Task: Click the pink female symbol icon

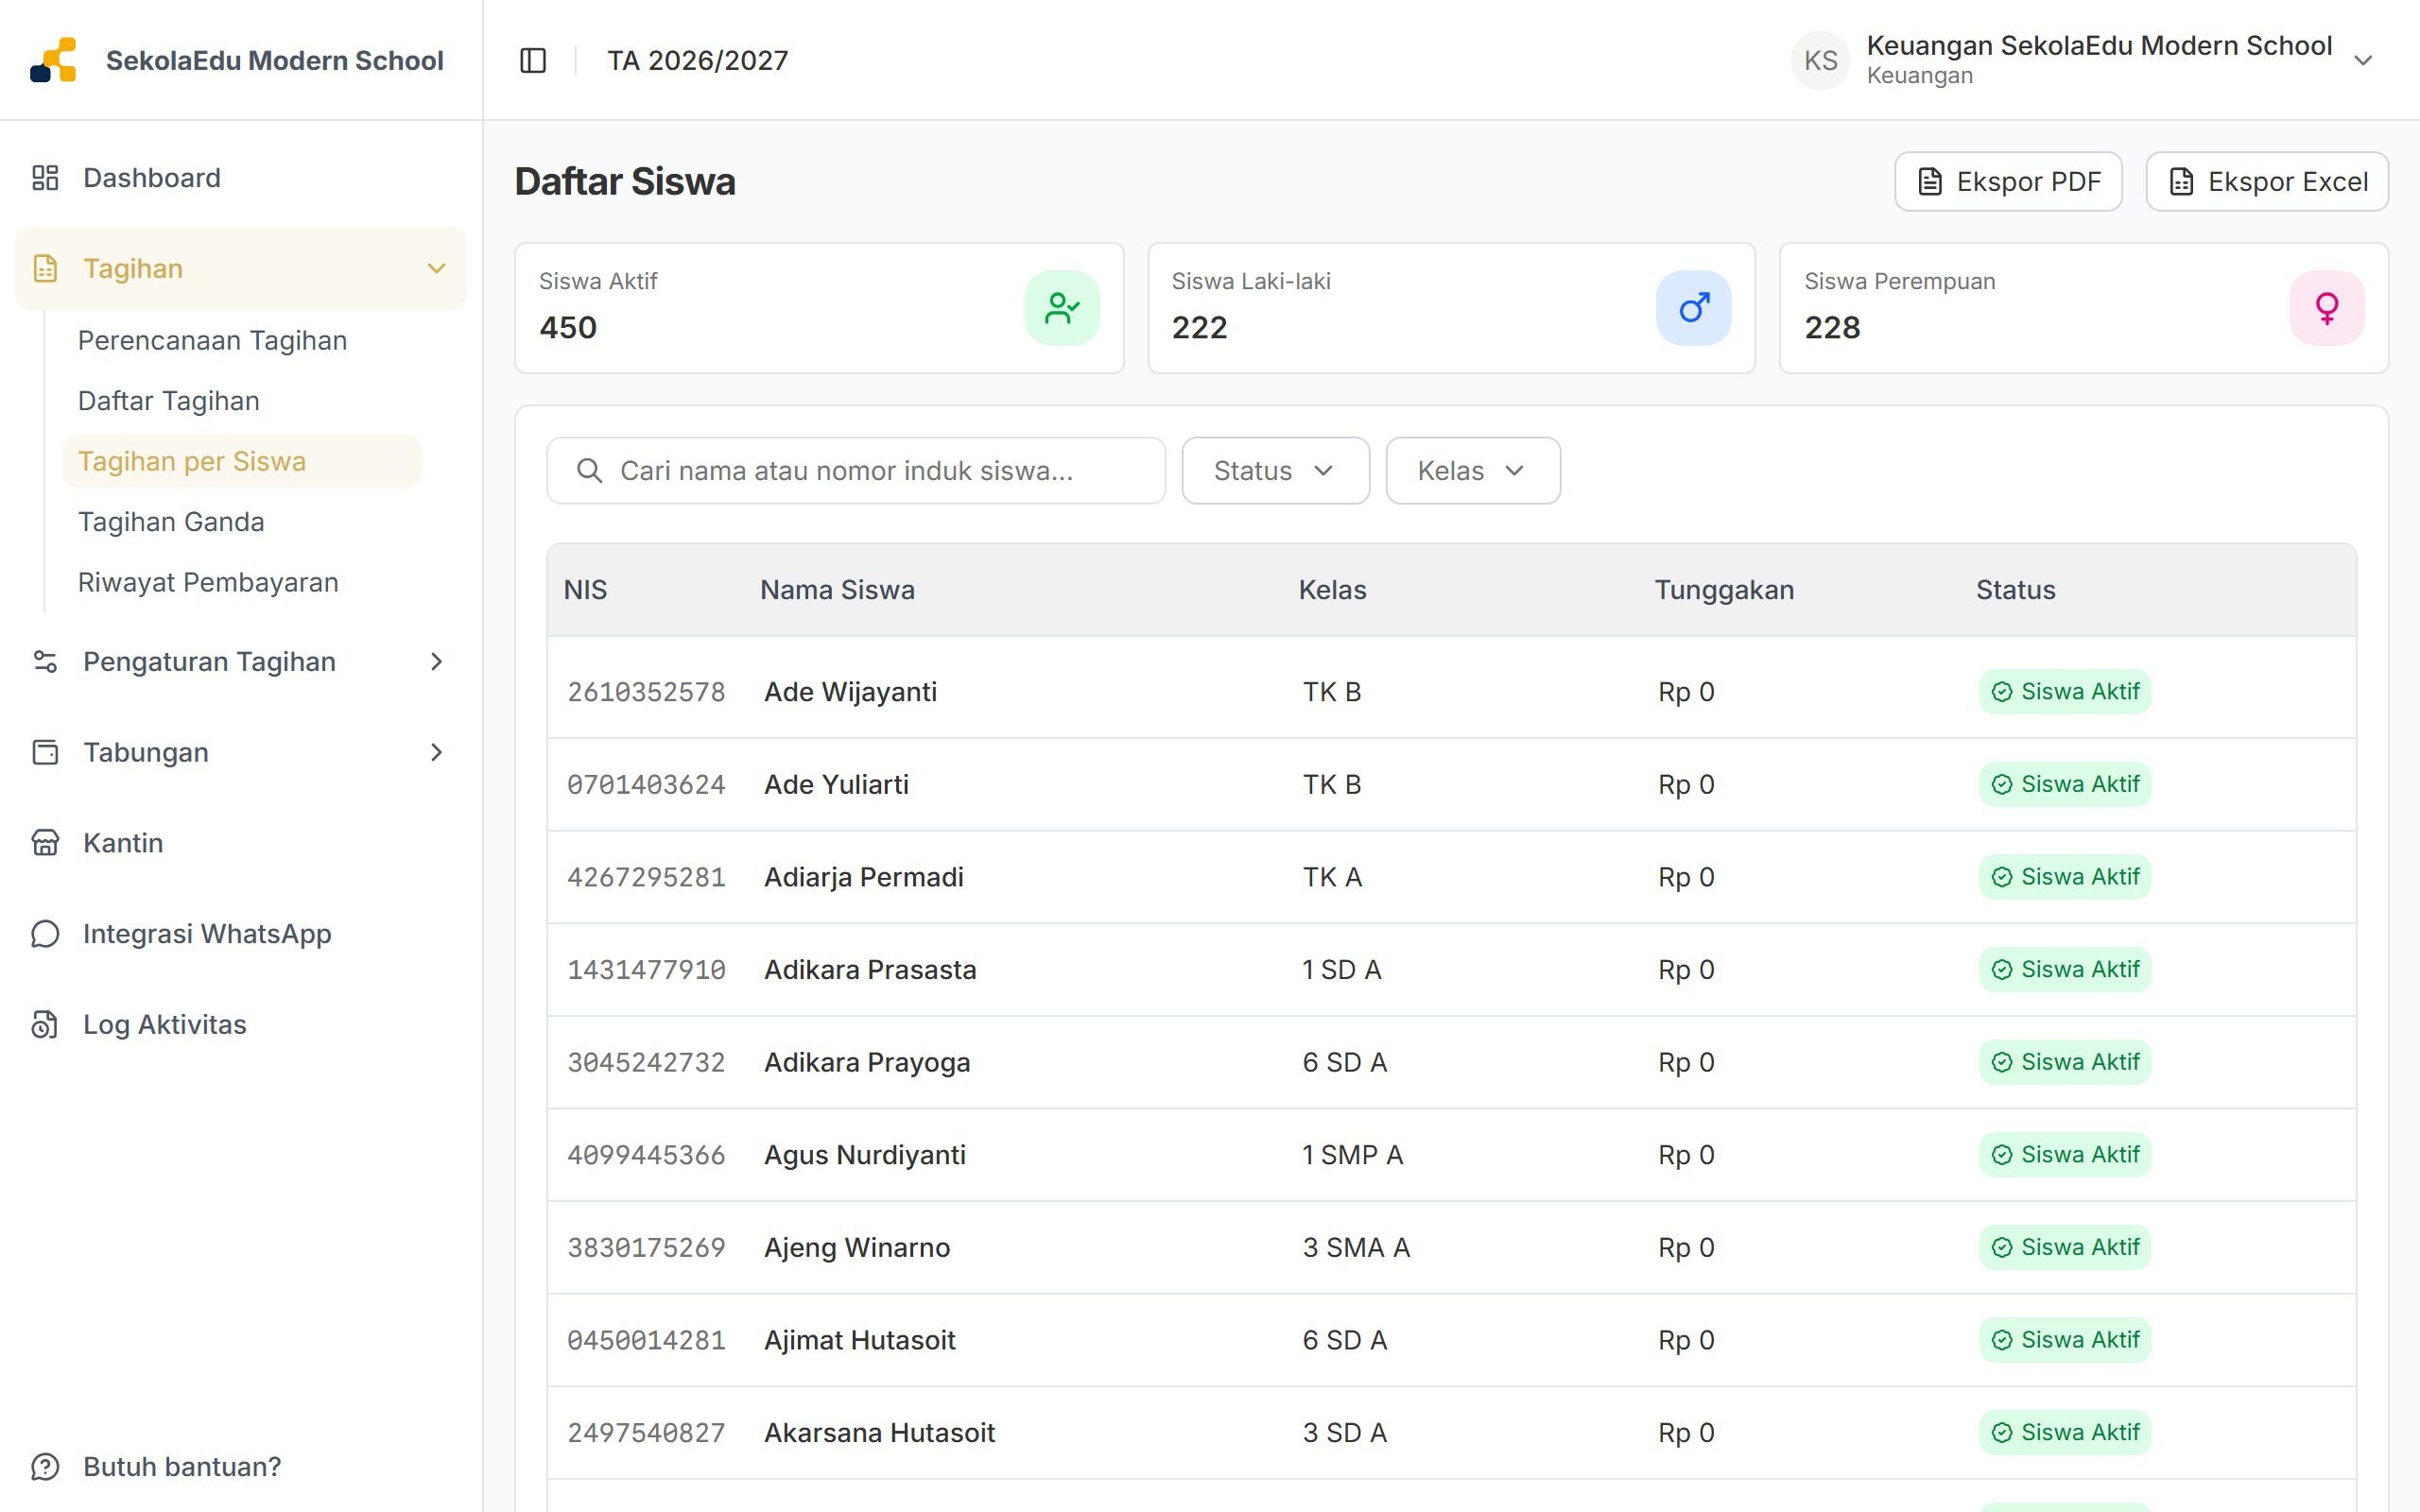Action: 2327,308
